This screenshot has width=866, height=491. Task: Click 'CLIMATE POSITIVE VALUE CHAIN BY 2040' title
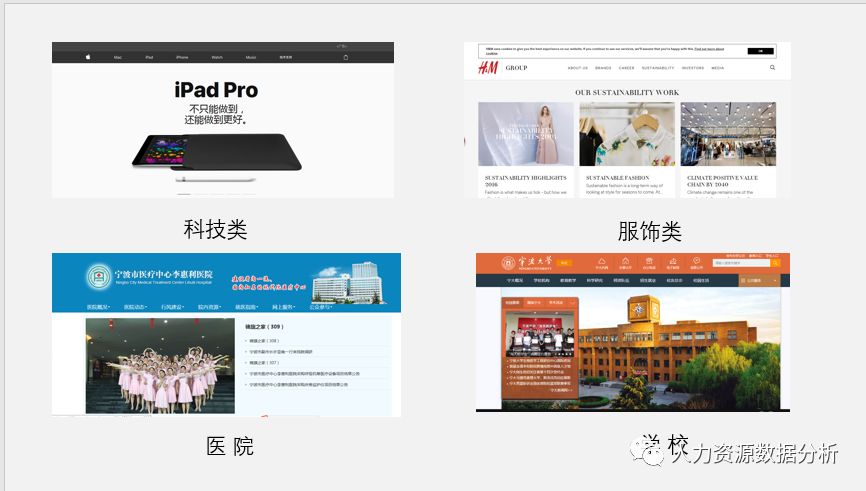click(x=722, y=181)
